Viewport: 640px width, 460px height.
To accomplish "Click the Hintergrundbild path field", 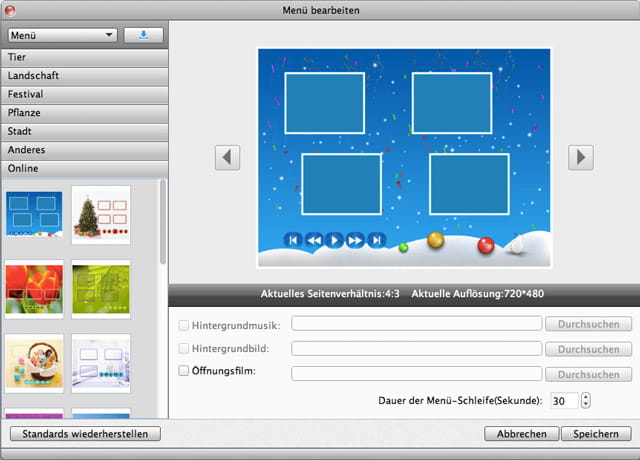I will (417, 349).
